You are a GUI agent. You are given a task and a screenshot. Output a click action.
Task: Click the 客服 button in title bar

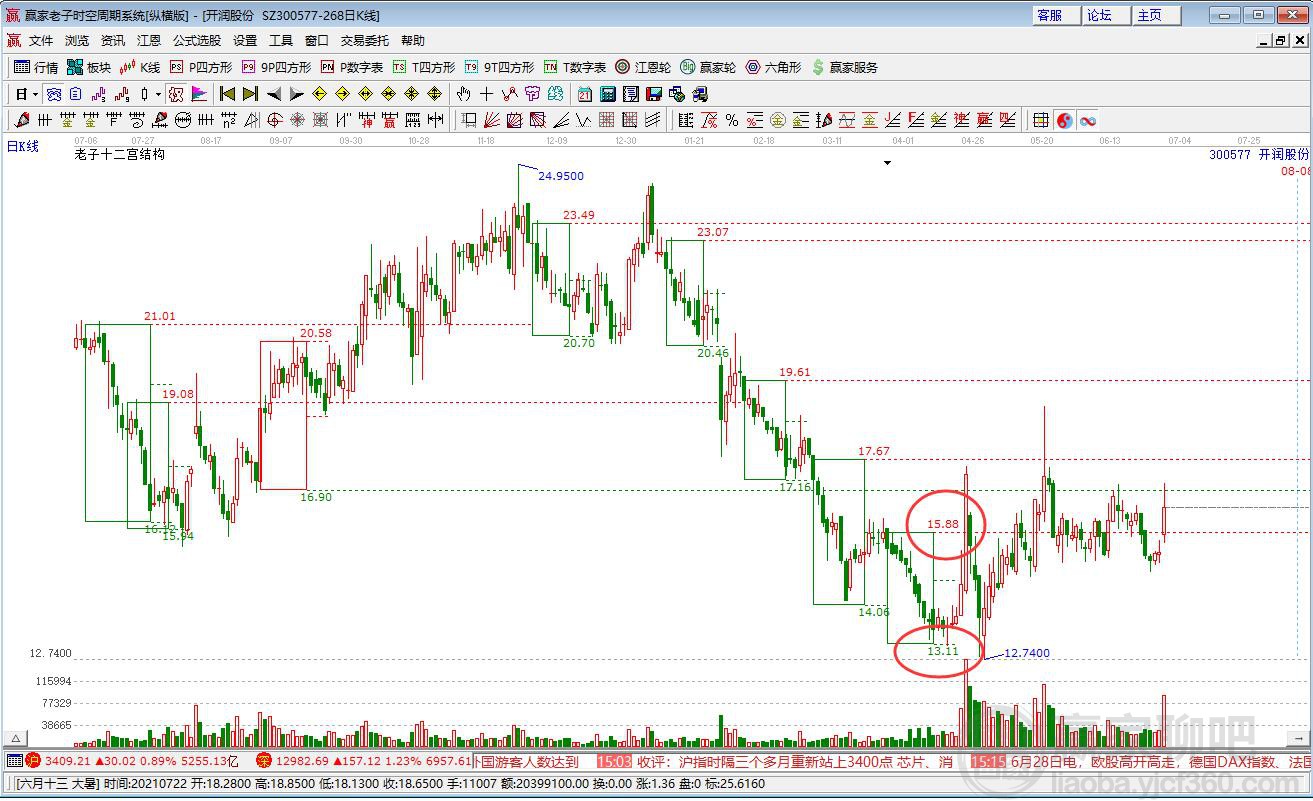pos(1056,15)
